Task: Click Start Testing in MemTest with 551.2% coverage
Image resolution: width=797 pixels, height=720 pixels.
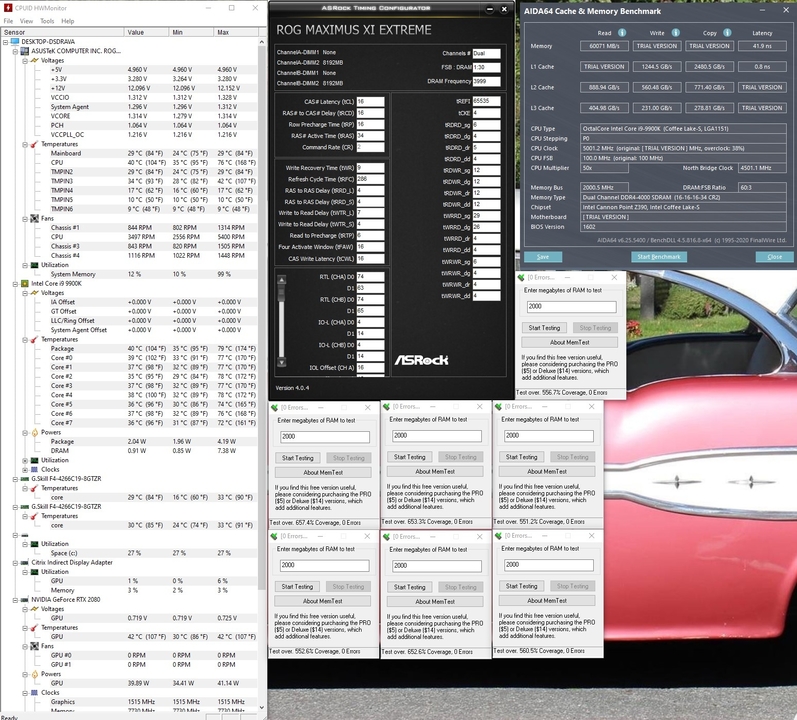Action: click(x=522, y=457)
